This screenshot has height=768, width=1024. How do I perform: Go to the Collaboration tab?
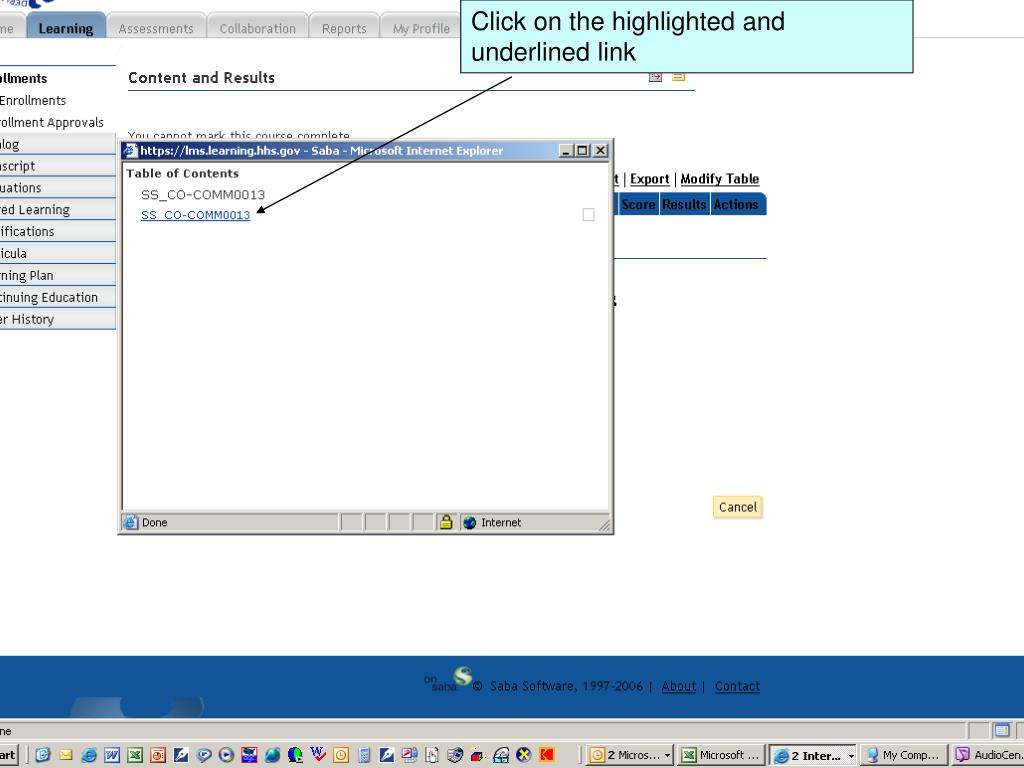point(257,28)
